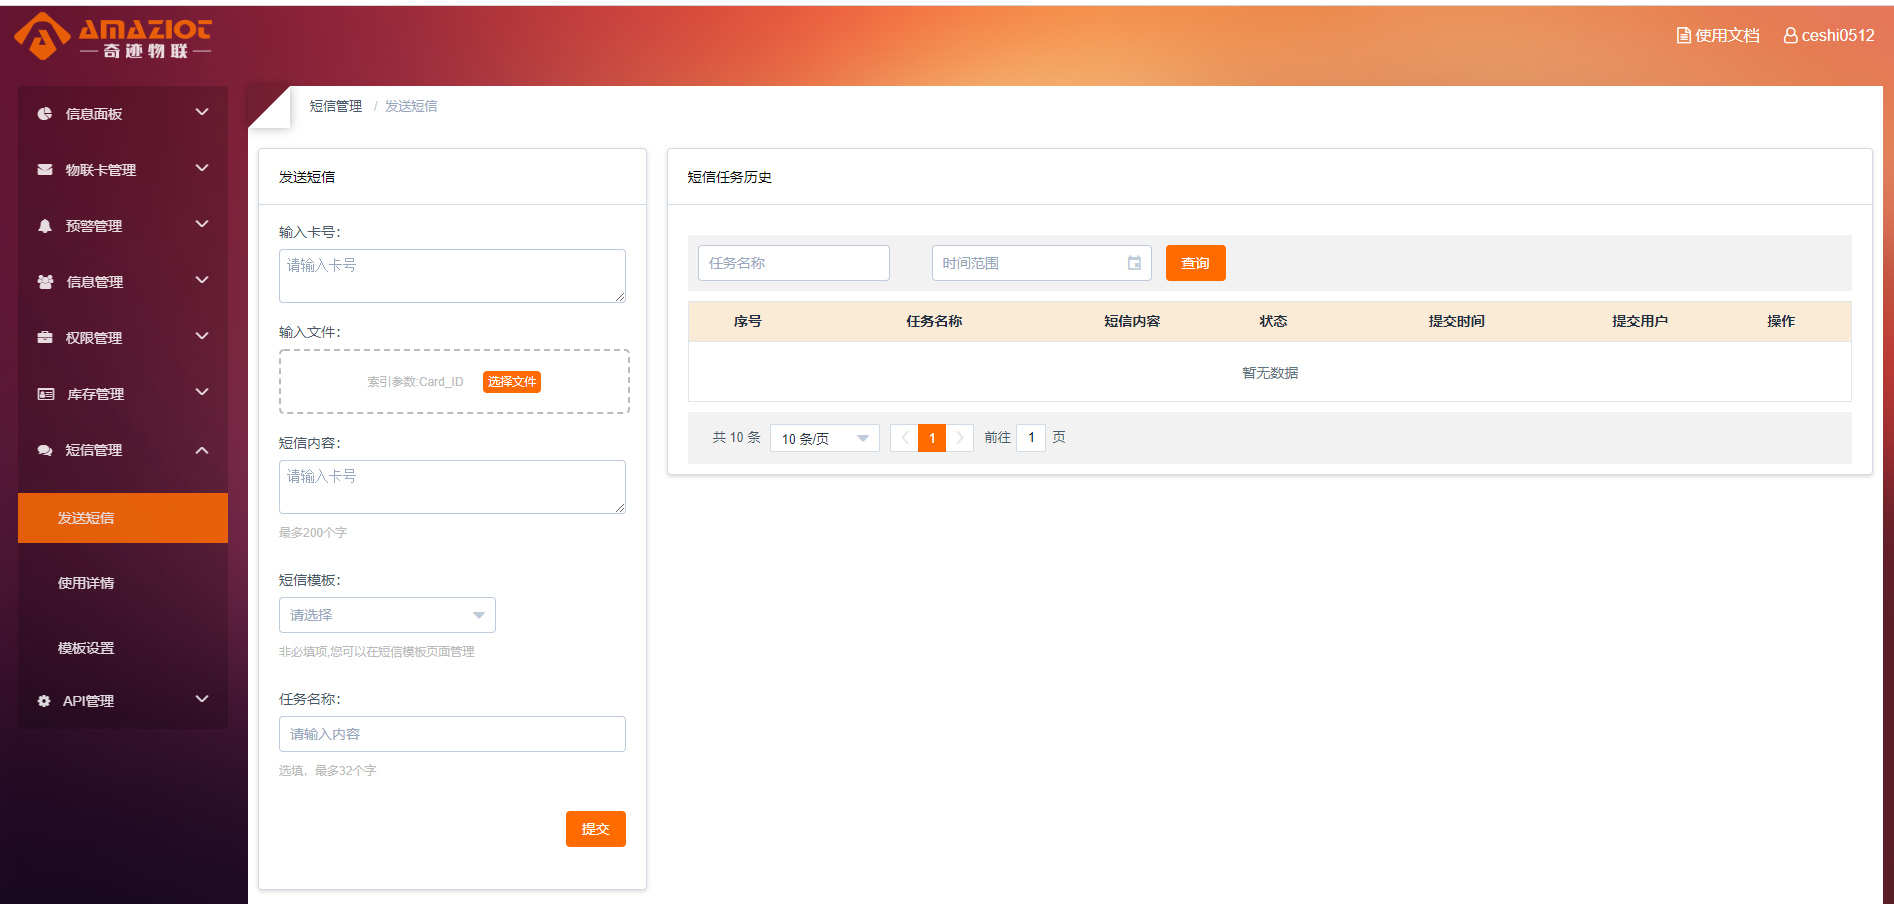Expand the 物联卡管理 chevron
Screen dimensions: 1894x904
pos(202,168)
